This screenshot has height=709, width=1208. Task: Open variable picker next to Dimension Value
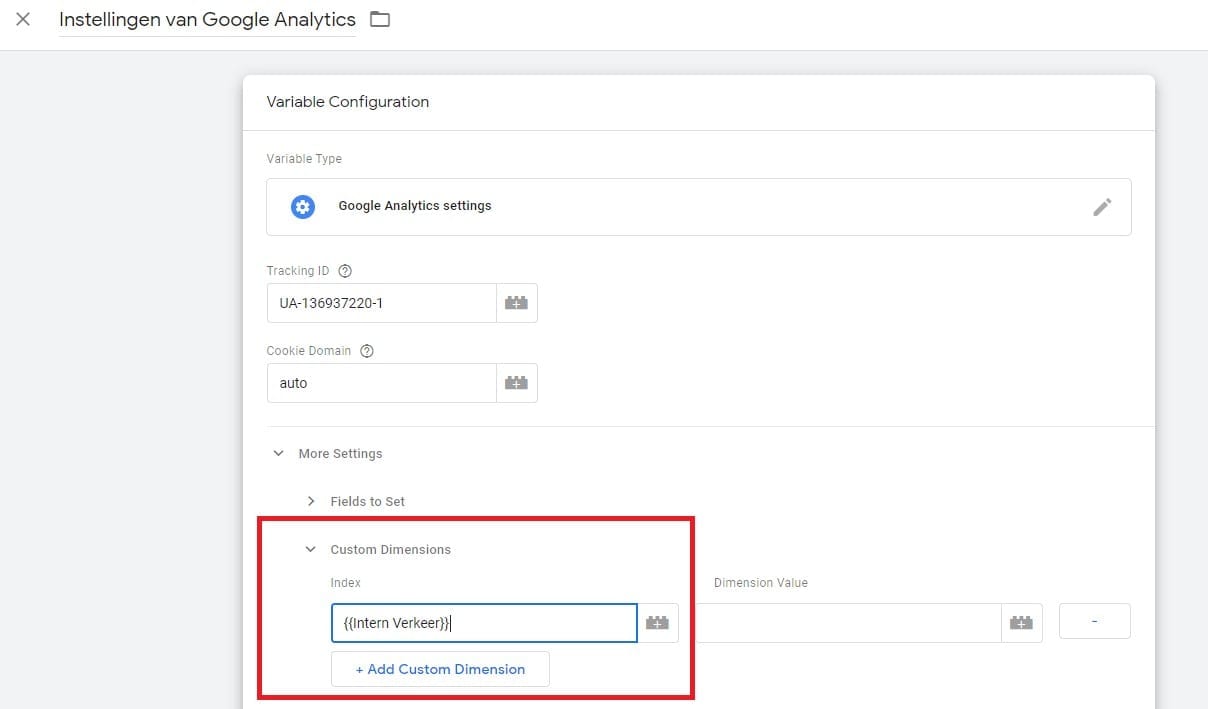(x=1021, y=623)
